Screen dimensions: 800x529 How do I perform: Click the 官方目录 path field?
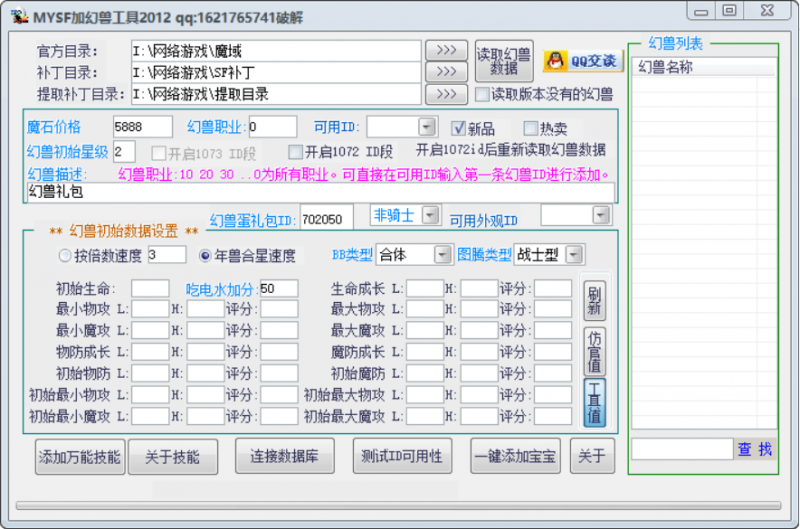[x=276, y=51]
